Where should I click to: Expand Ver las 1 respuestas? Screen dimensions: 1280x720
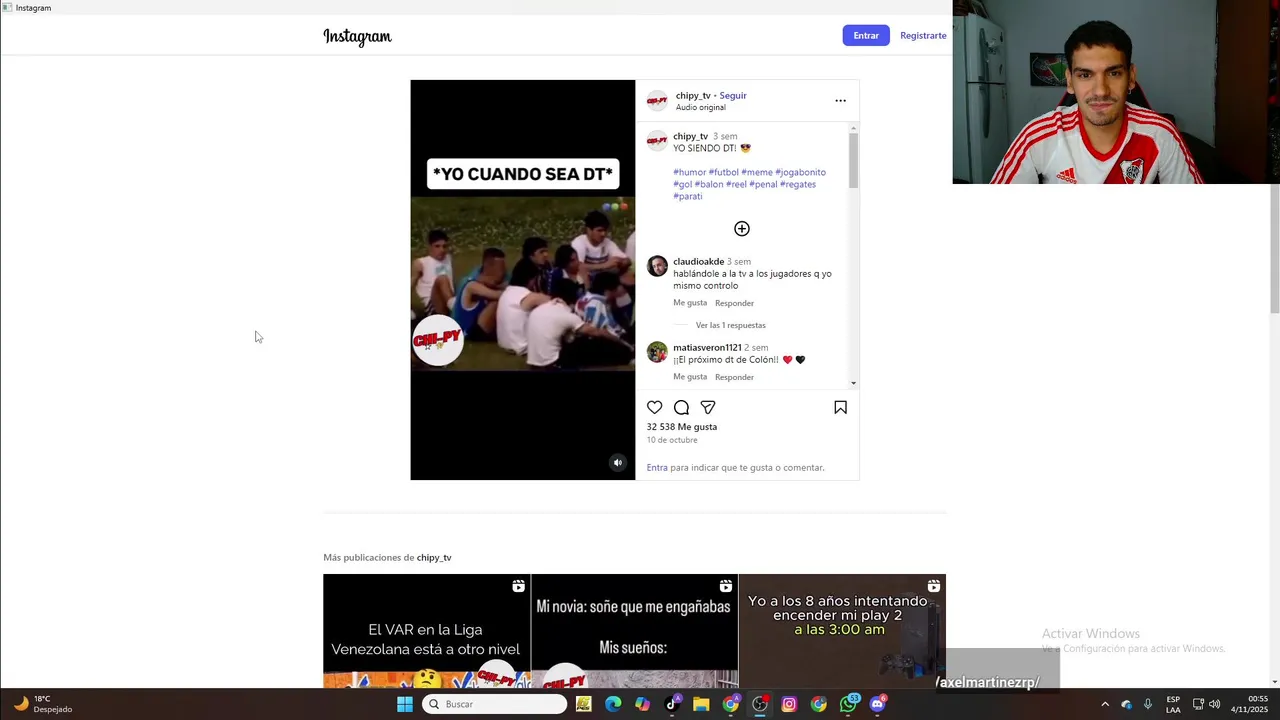point(731,325)
